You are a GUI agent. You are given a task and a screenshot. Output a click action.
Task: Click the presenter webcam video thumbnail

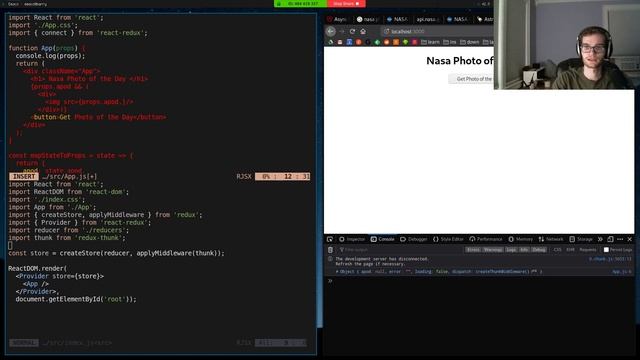(567, 44)
